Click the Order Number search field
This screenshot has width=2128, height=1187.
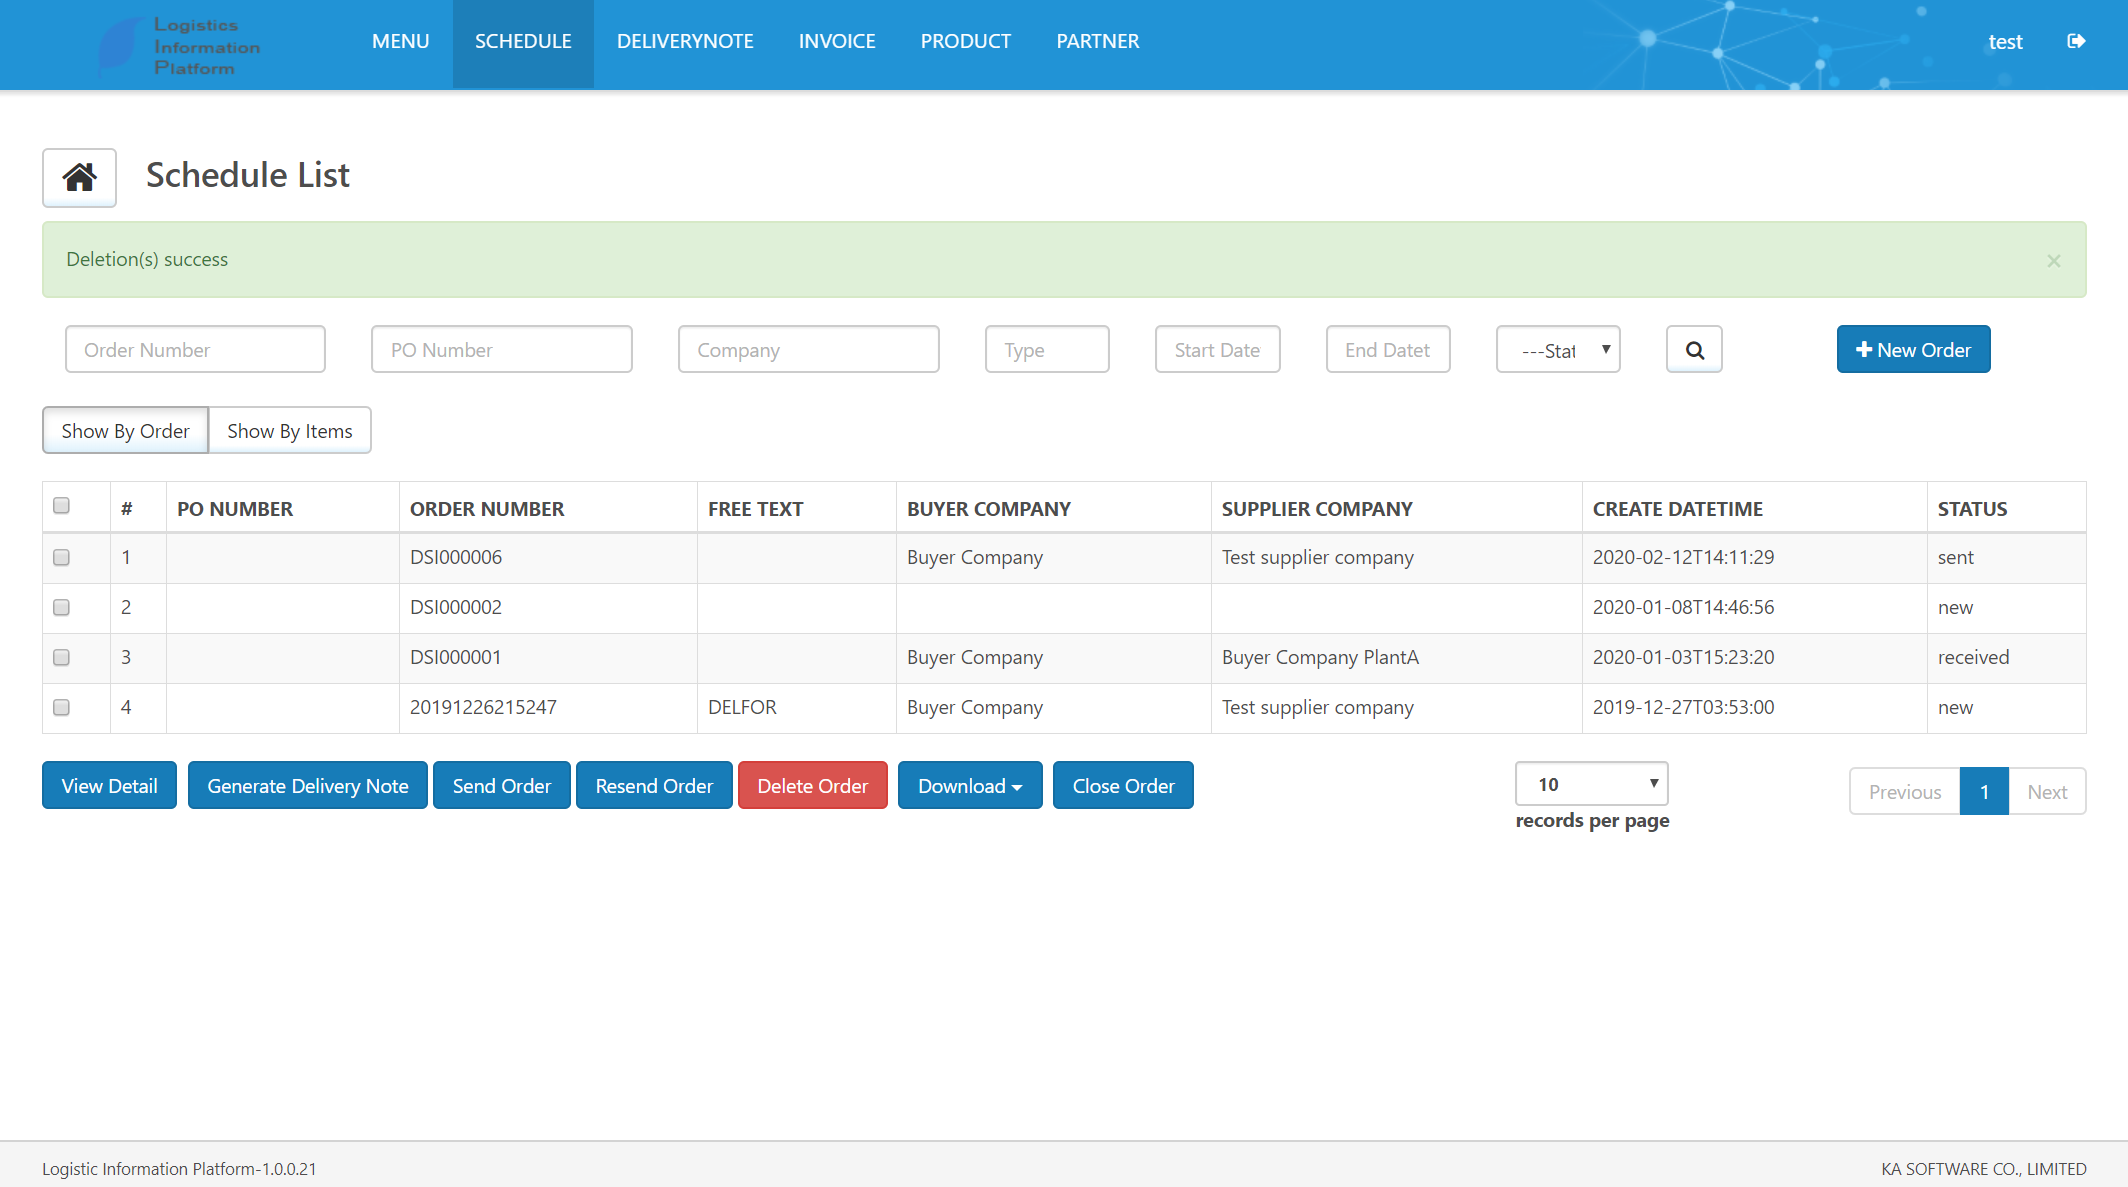click(x=195, y=350)
